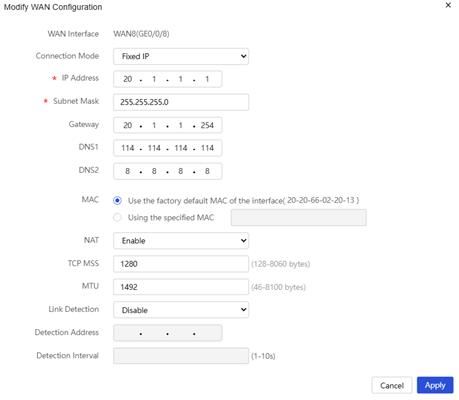Open the Connection Mode dropdown
Viewport: 459px width, 400px height.
[x=181, y=56]
